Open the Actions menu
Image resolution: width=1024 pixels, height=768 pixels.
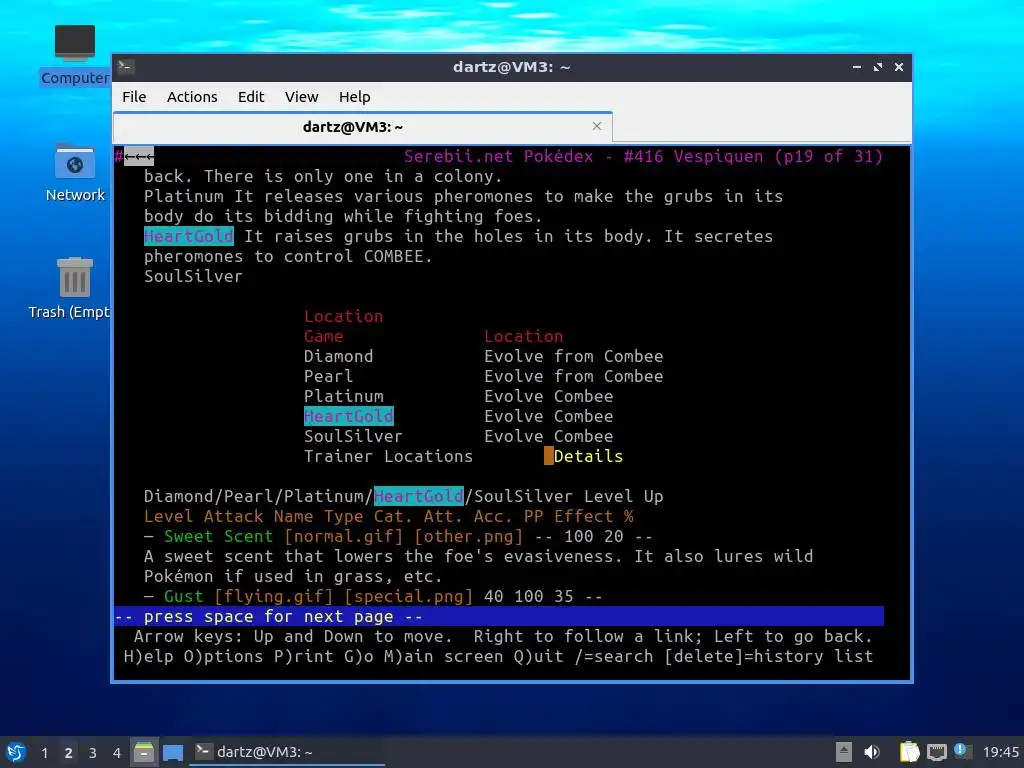point(192,97)
